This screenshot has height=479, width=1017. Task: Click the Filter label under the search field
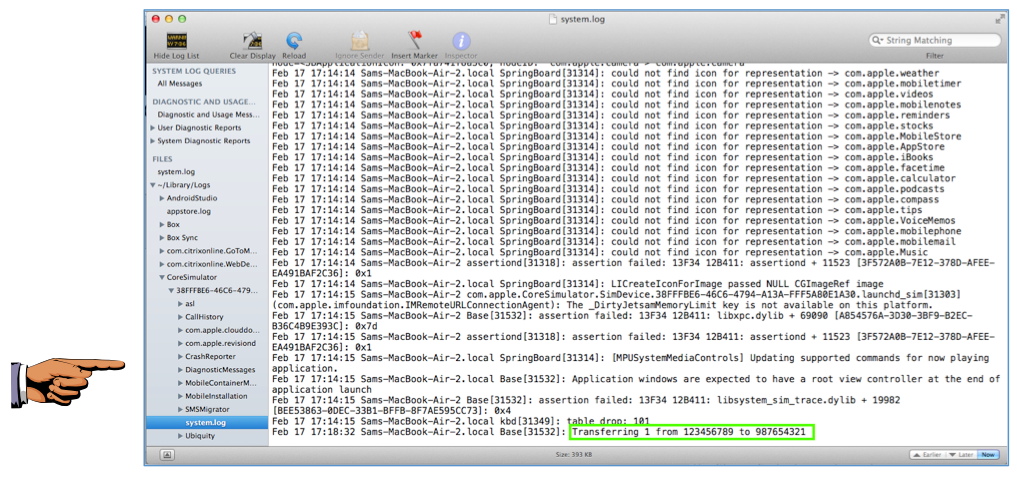tap(934, 56)
